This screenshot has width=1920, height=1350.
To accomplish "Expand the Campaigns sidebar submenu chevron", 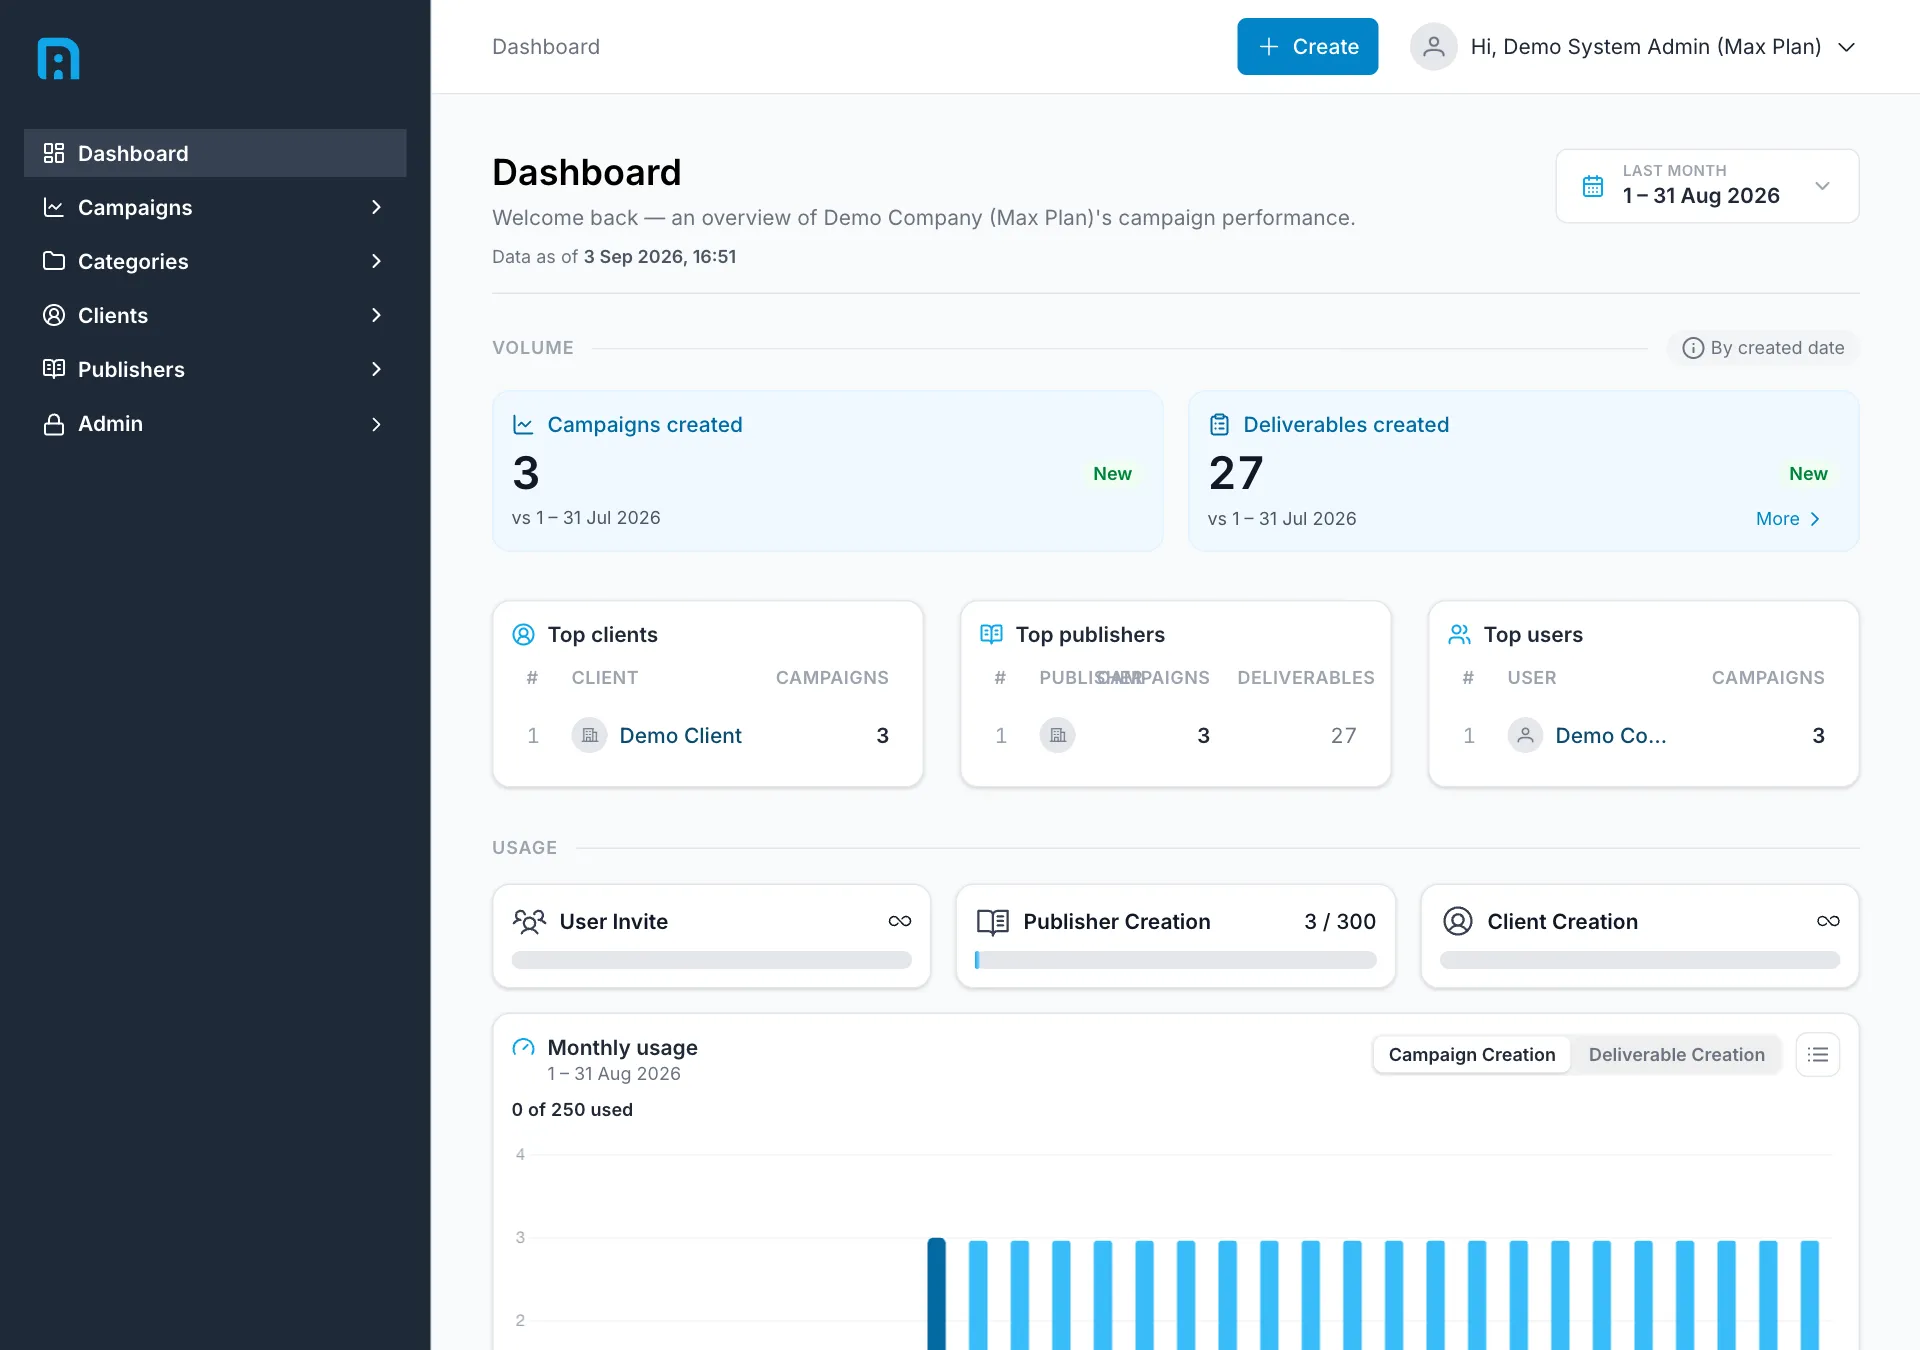I will [376, 207].
